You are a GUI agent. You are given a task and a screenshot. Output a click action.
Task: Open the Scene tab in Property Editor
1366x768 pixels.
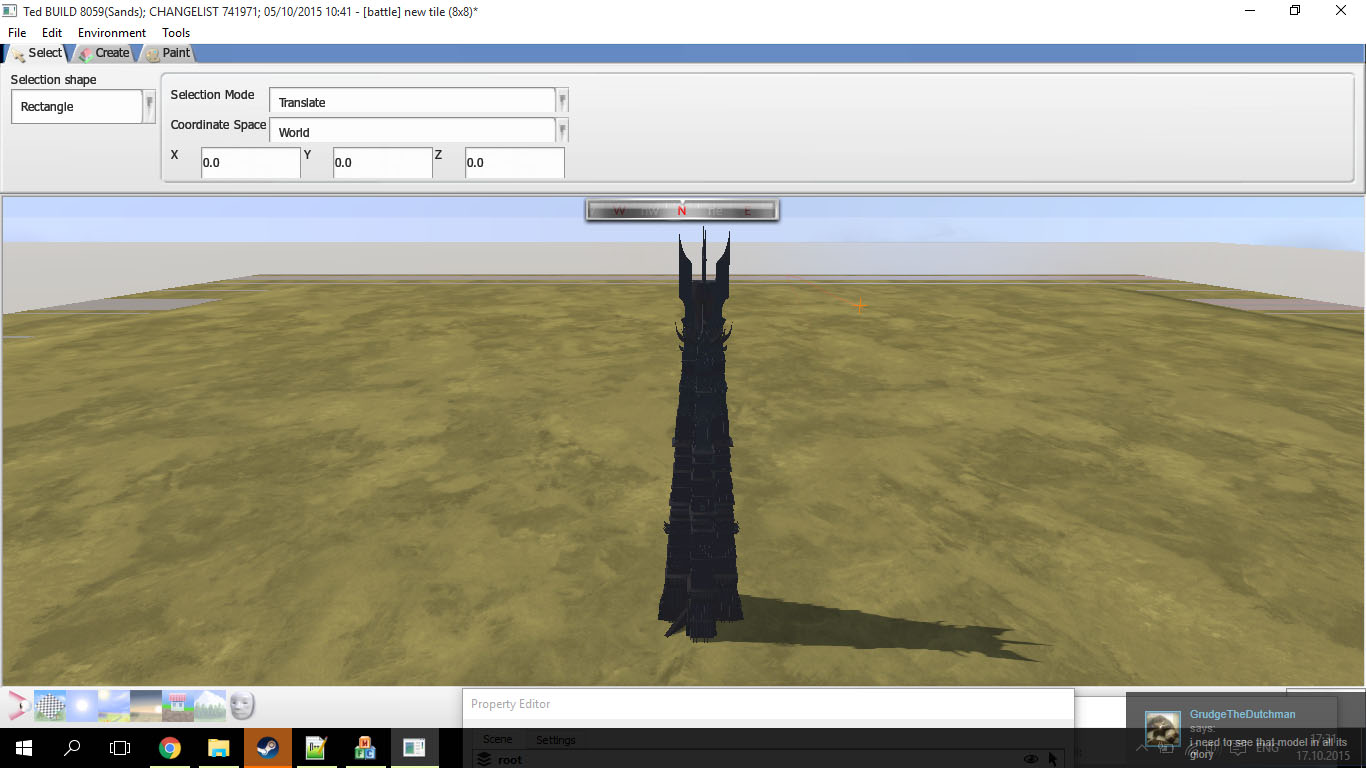tap(497, 740)
